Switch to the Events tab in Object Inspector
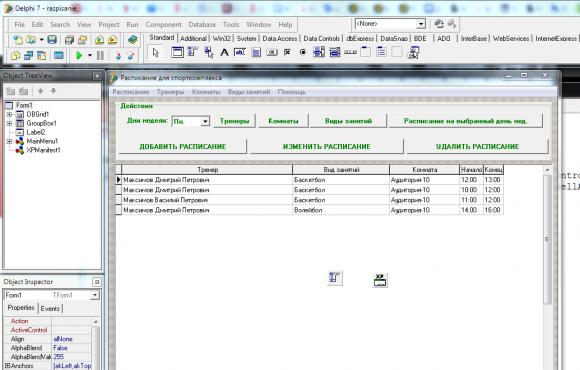This screenshot has height=370, width=580. (x=50, y=309)
